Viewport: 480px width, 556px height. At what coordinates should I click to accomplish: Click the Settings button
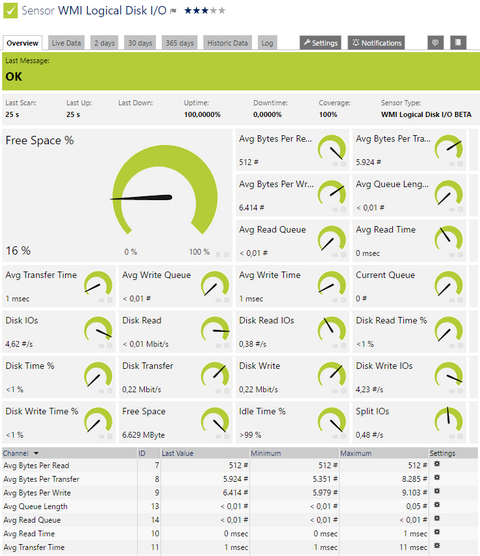[320, 43]
